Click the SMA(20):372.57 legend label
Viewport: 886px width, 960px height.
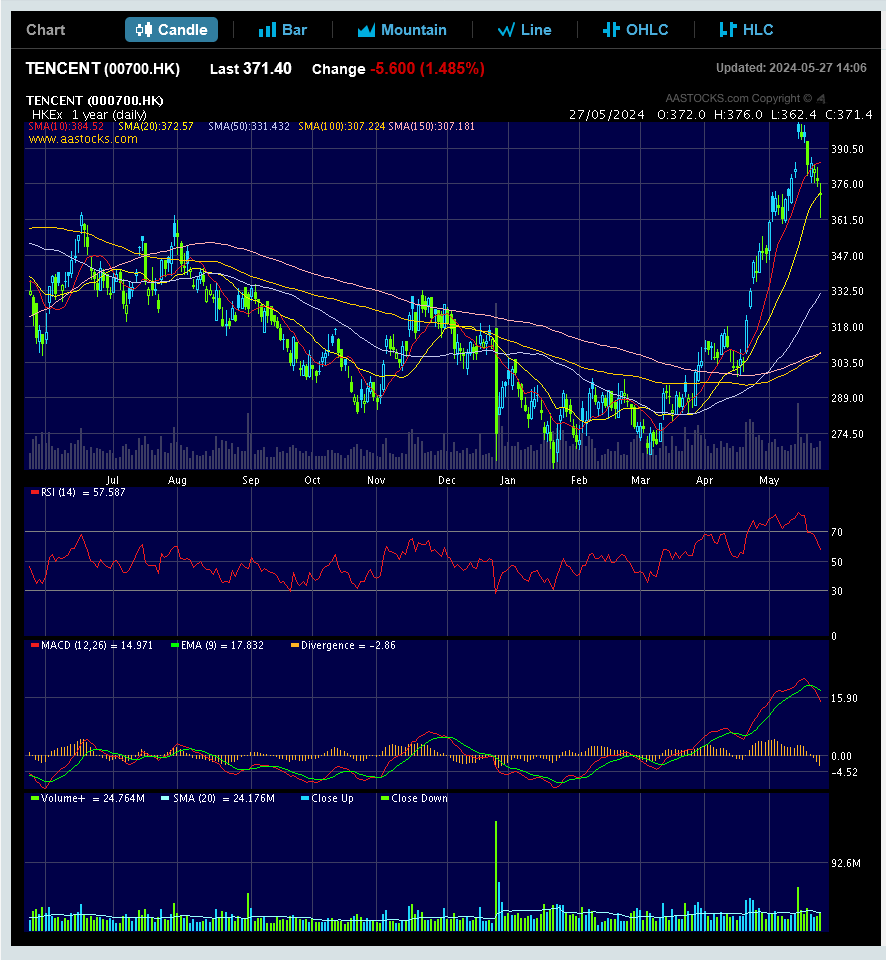tap(156, 126)
